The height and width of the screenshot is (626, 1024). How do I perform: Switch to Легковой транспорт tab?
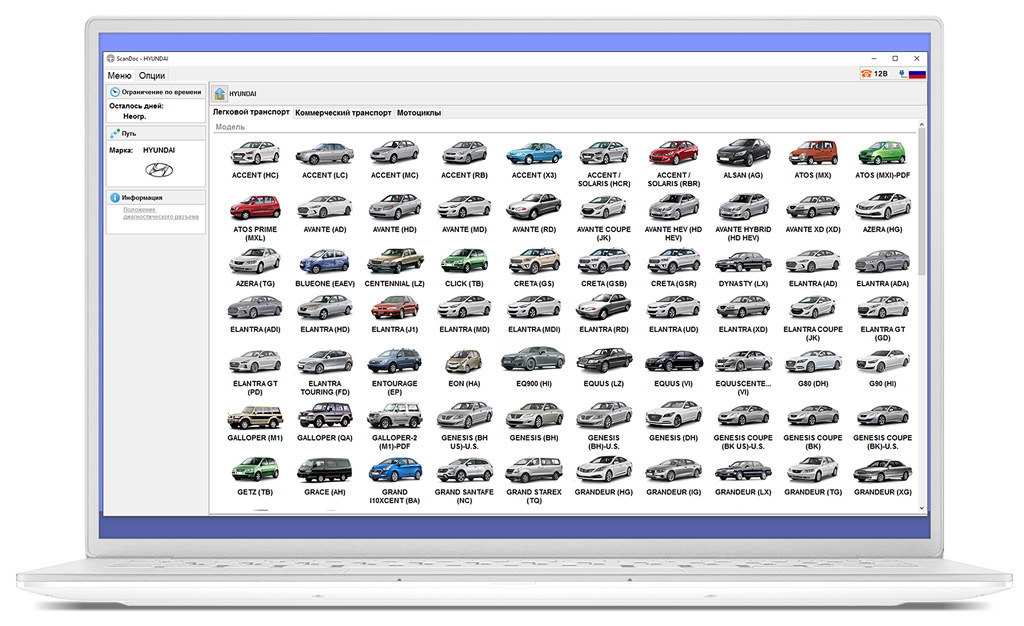[251, 112]
